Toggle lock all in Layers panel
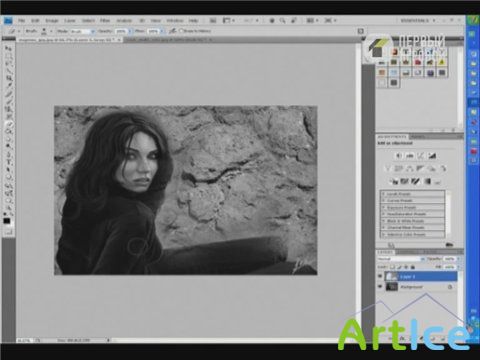Viewport: 480px width, 360px height. click(413, 267)
